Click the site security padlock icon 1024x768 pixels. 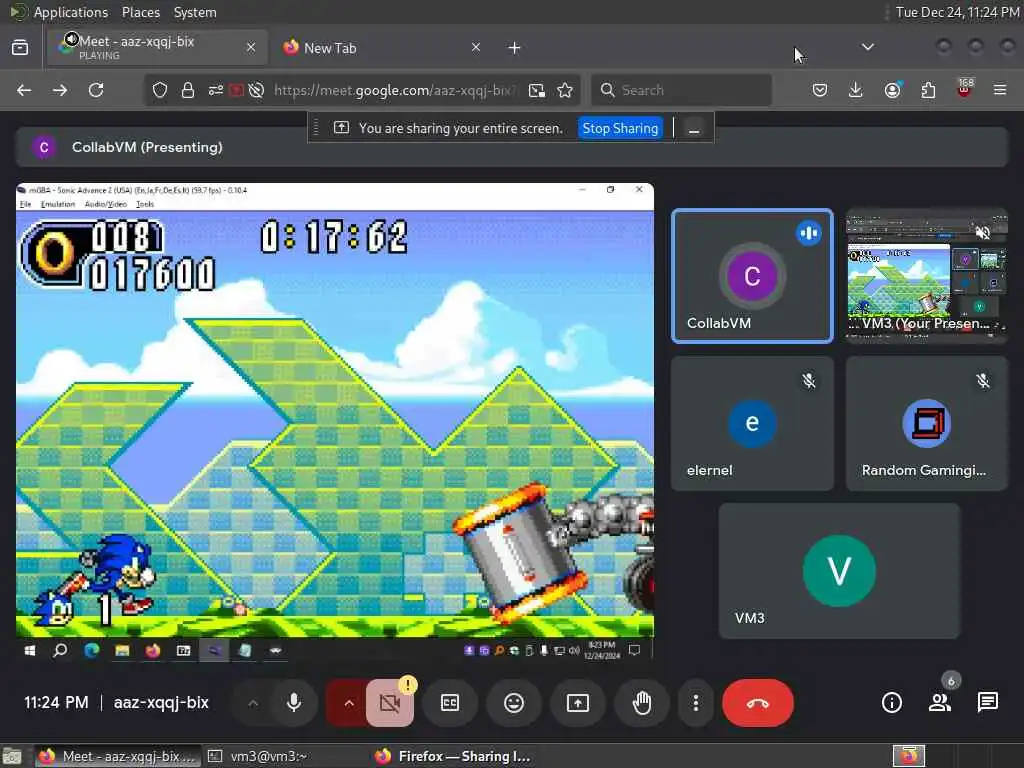(187, 90)
